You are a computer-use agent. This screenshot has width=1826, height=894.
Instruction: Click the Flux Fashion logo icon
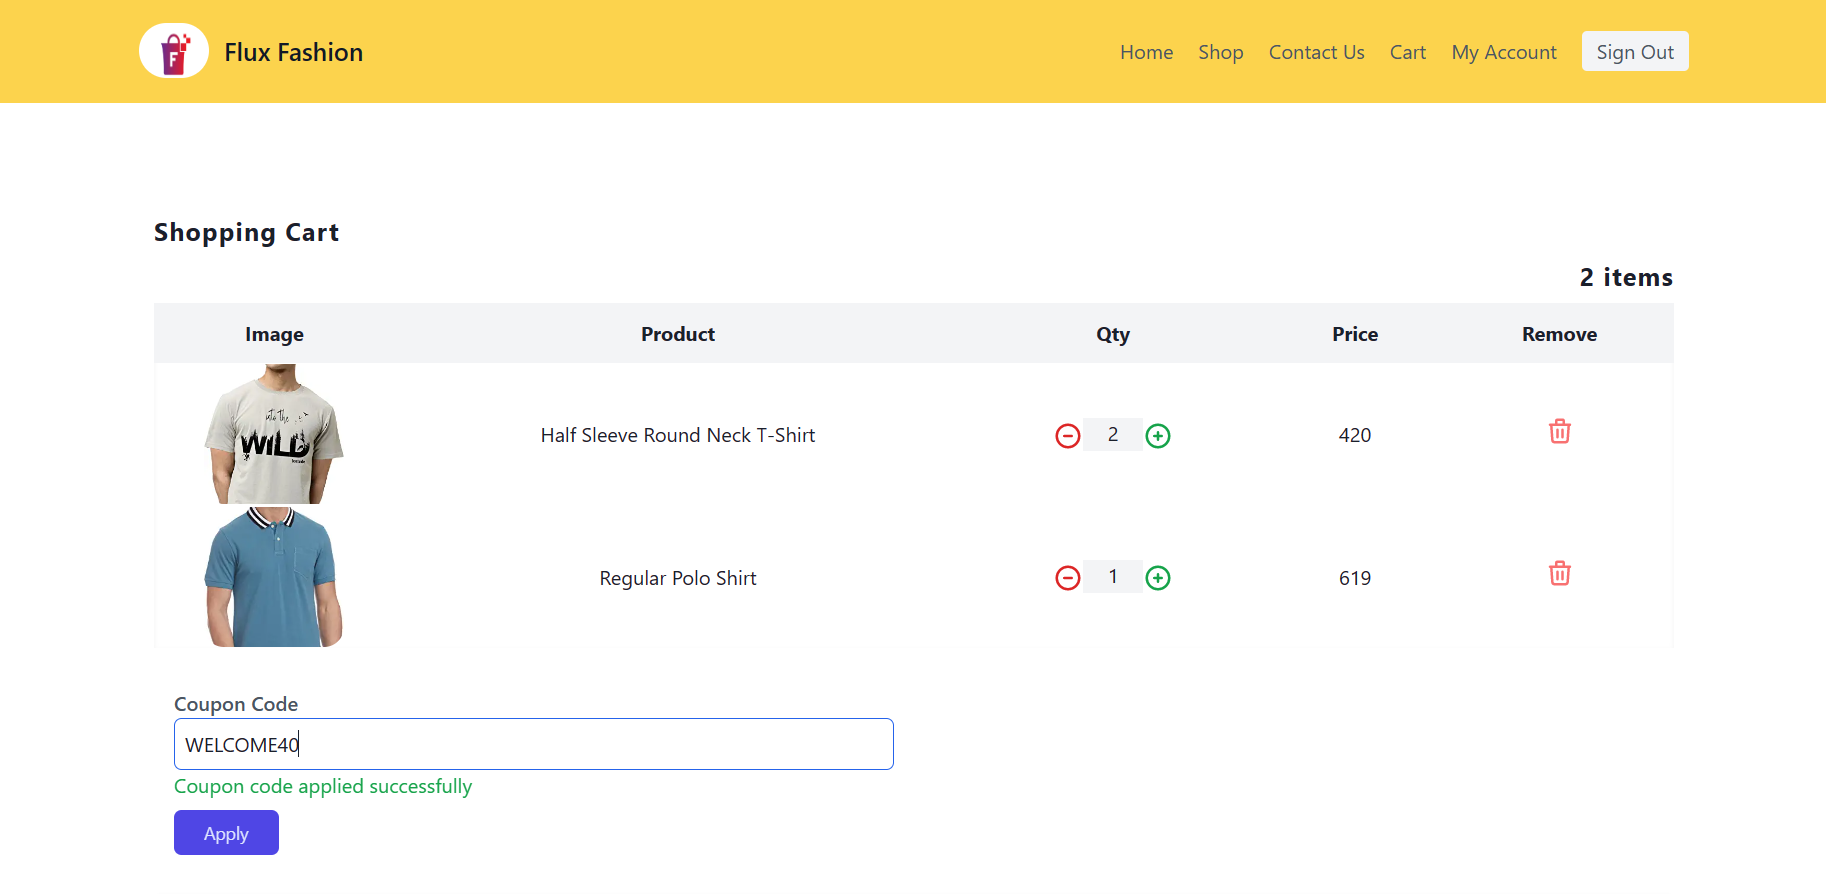click(x=174, y=51)
